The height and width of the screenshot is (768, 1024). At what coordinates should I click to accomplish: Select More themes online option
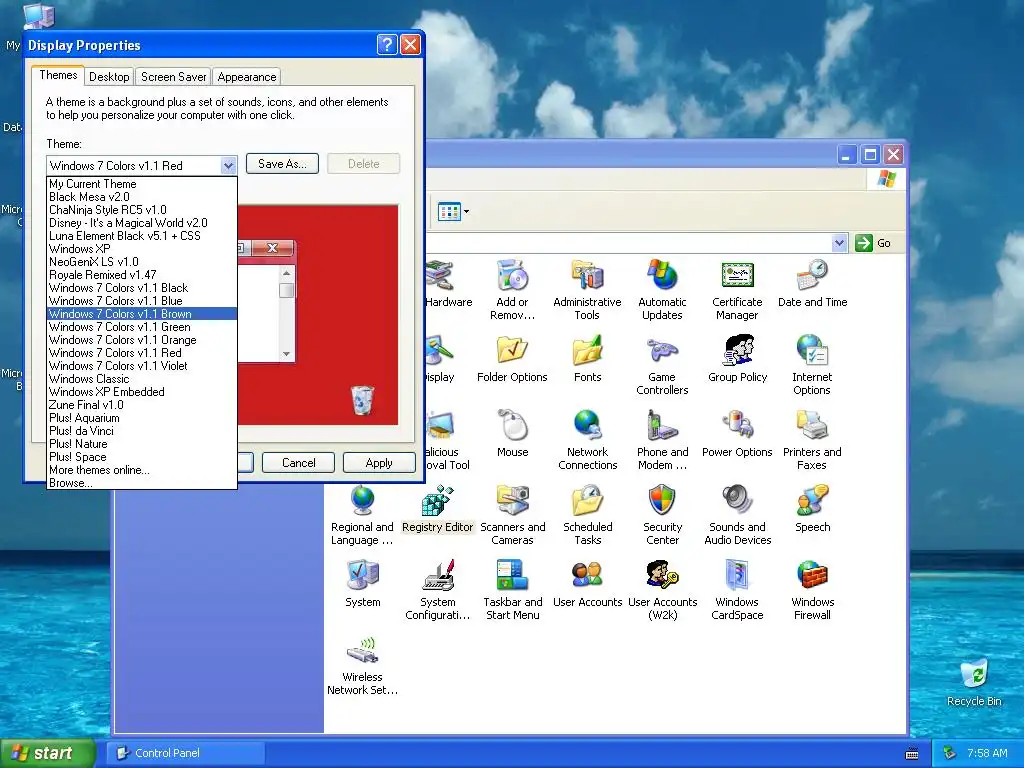(x=142, y=470)
